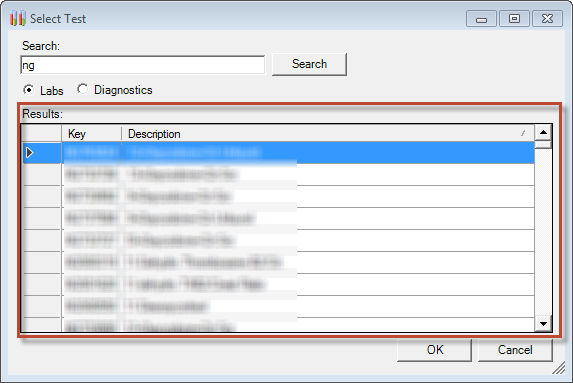Maximize the Select Test window
The width and height of the screenshot is (573, 383).
pyautogui.click(x=514, y=19)
